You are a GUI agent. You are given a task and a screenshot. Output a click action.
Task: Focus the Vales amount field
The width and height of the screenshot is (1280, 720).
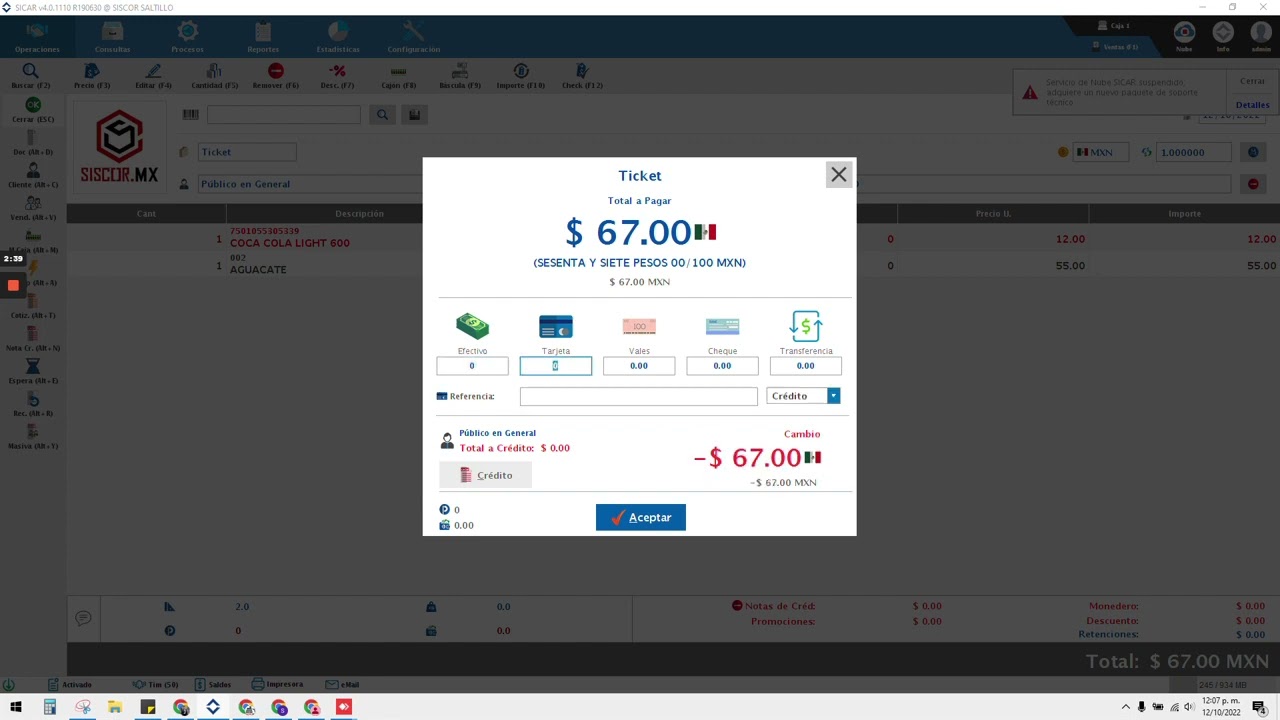[x=639, y=366]
